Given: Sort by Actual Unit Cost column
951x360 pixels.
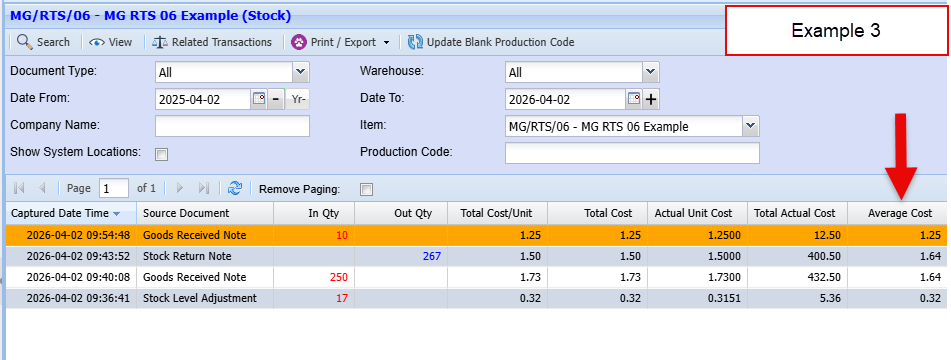Looking at the screenshot, I should 697,213.
